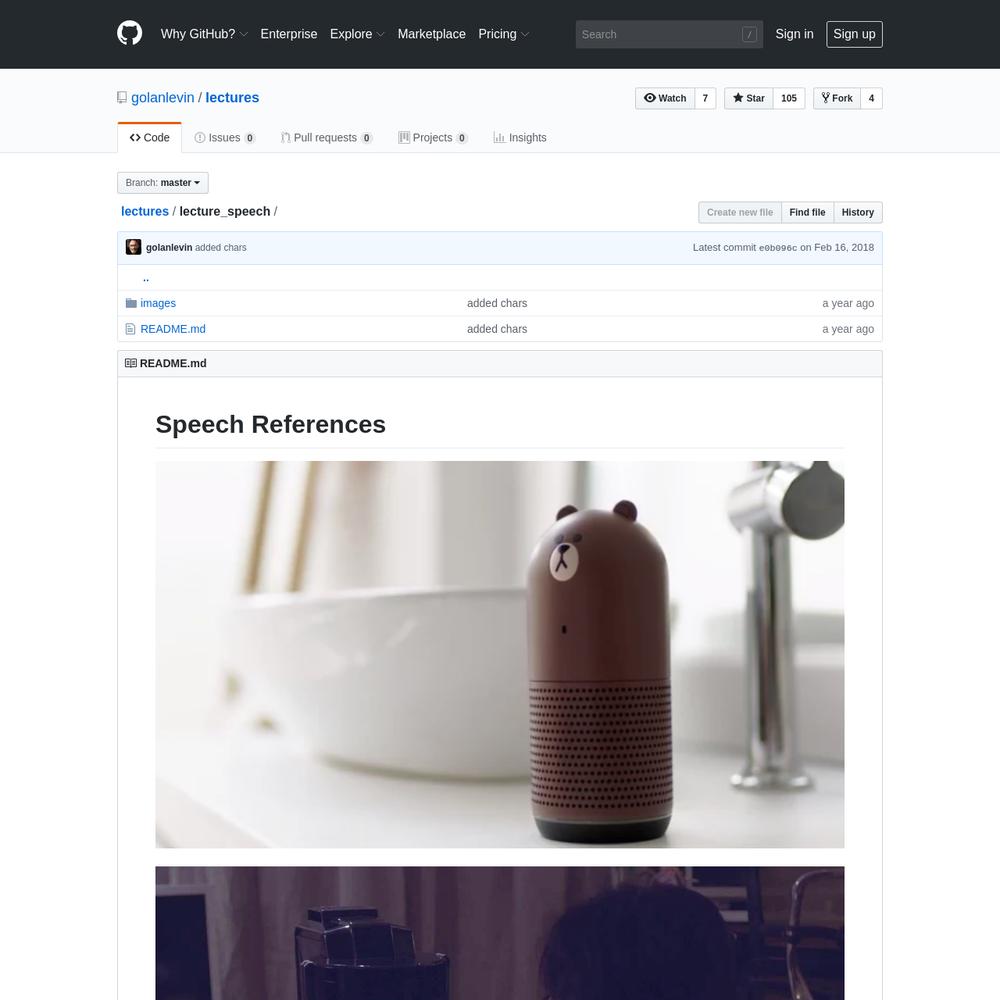Open the Enterprise nav link

click(288, 34)
